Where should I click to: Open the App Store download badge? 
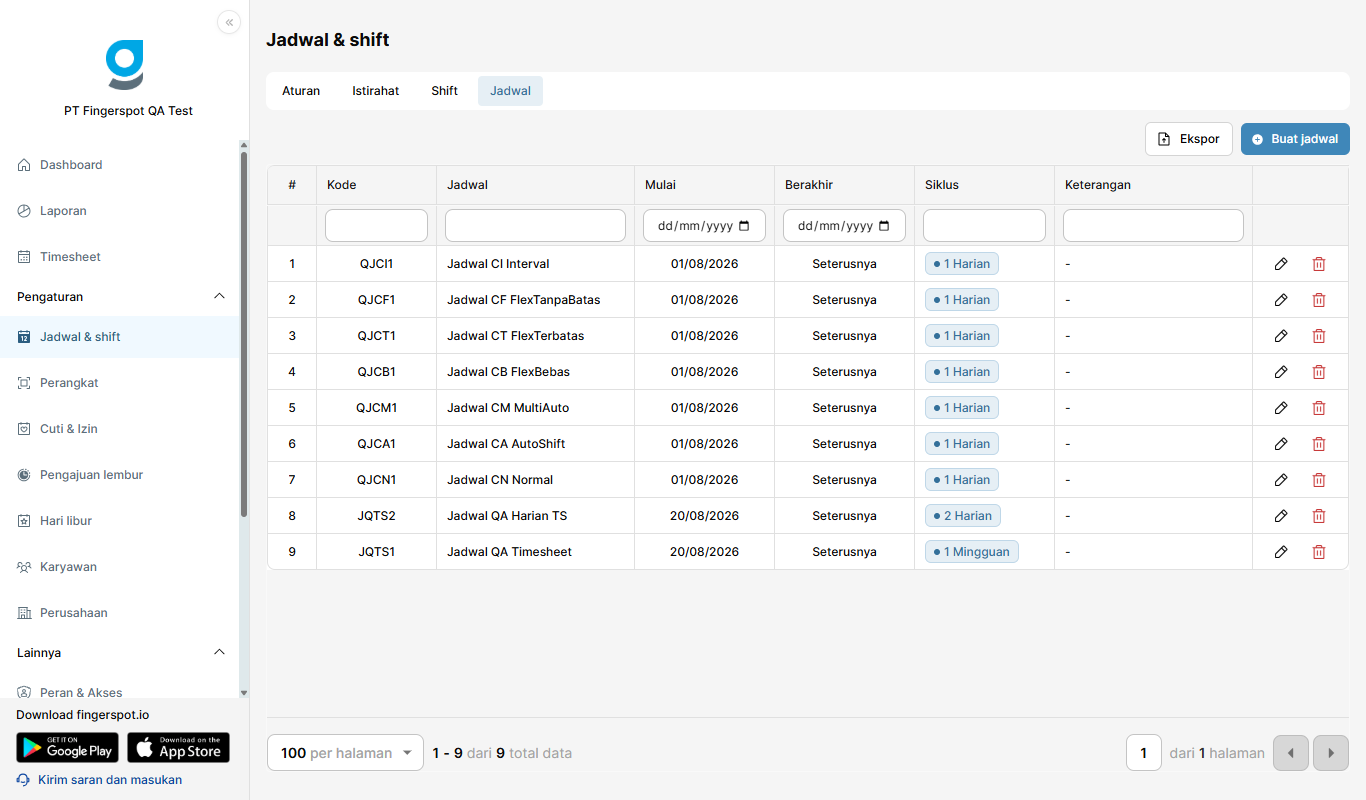click(179, 748)
